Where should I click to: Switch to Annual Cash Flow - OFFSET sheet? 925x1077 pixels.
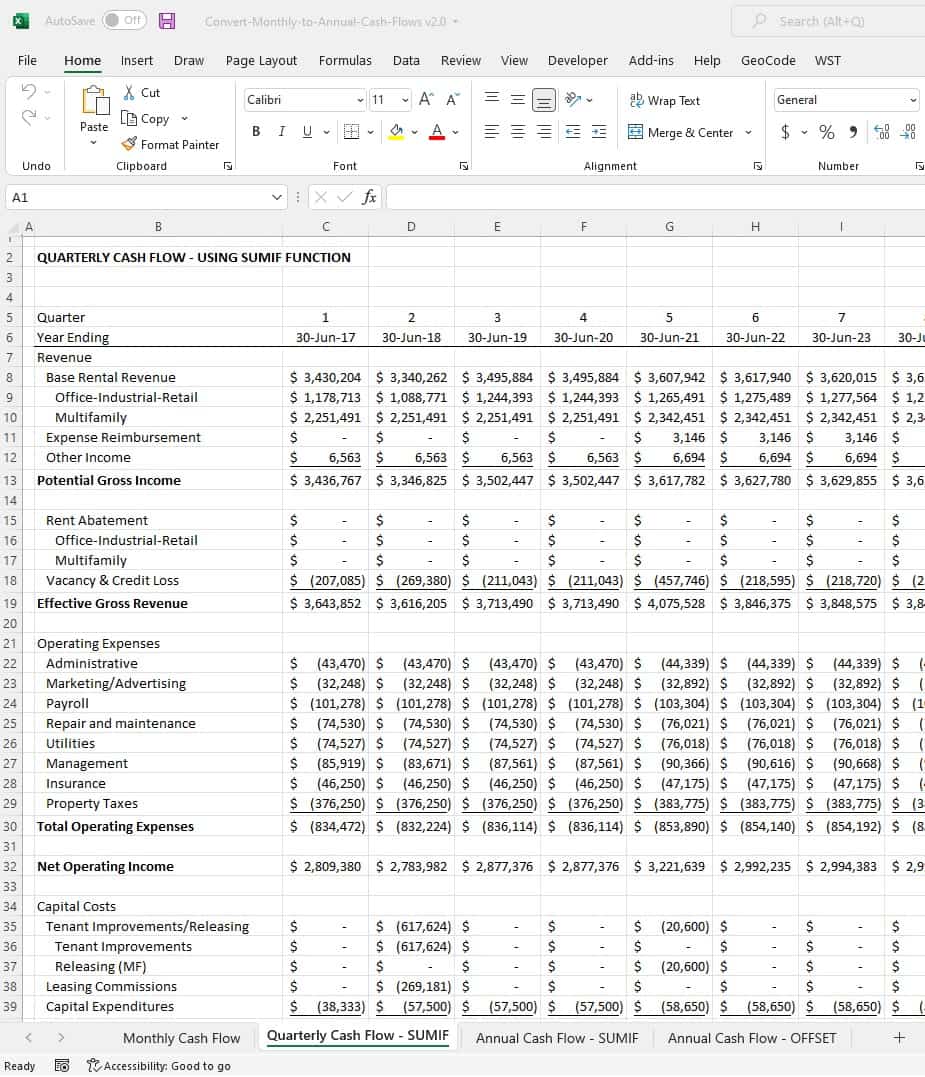coord(751,1038)
